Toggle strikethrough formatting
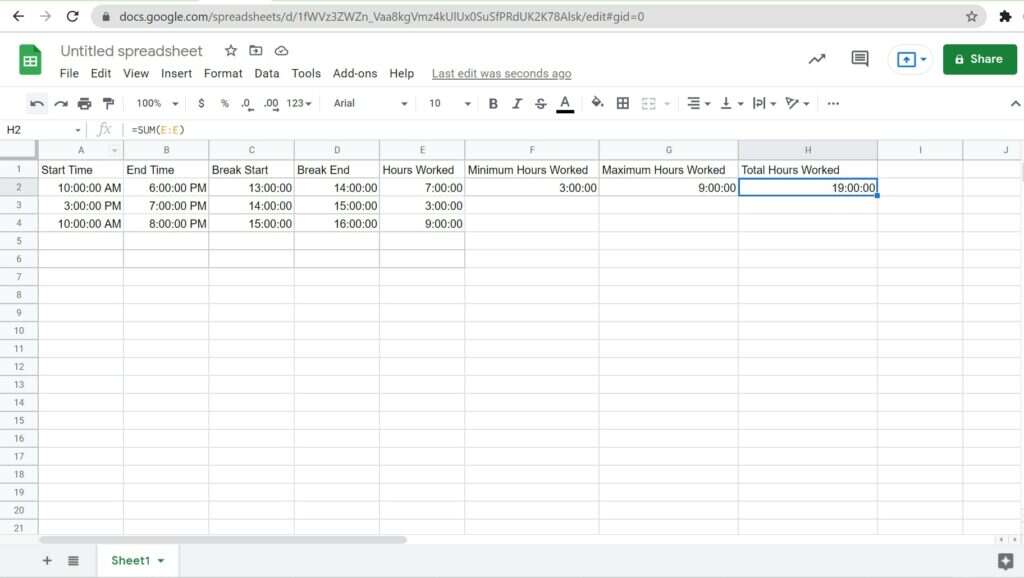Viewport: 1024px width, 578px height. (541, 103)
